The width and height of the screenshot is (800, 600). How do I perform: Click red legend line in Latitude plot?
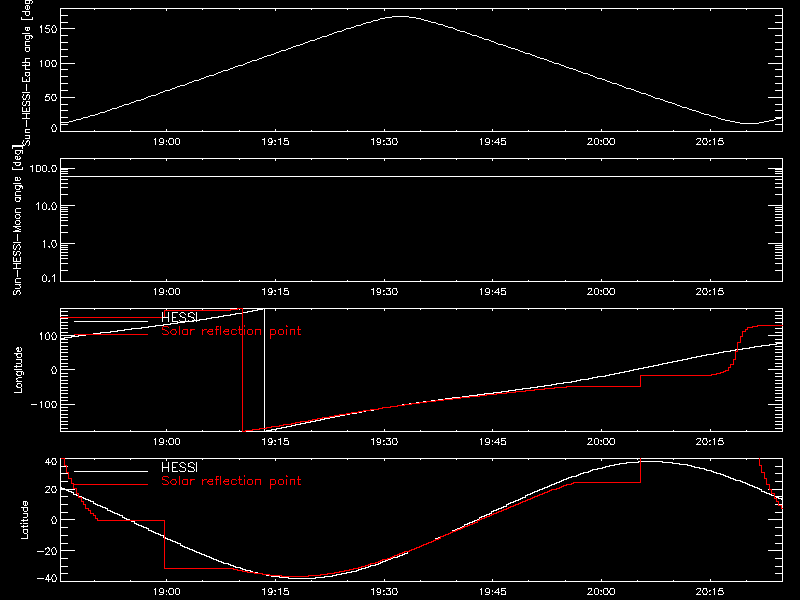point(111,485)
